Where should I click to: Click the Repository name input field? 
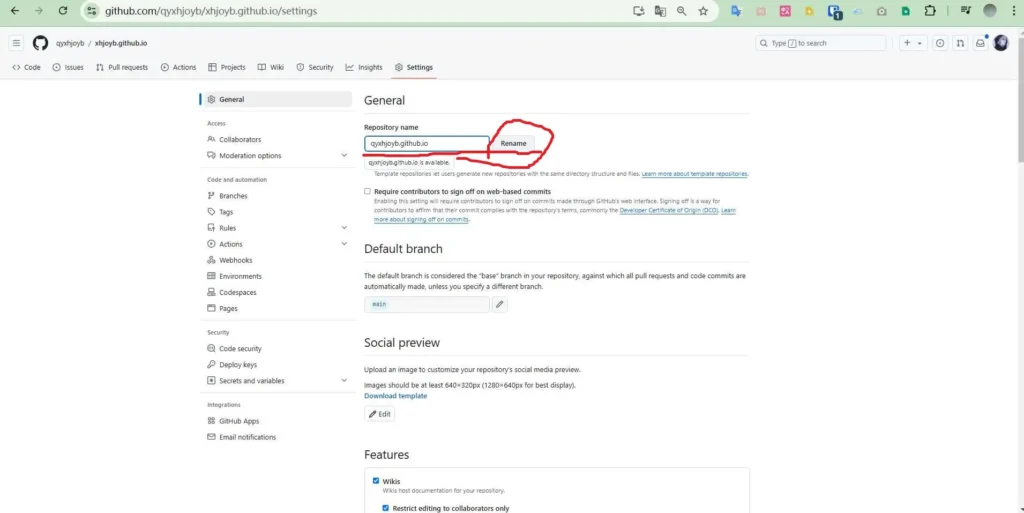tap(426, 143)
